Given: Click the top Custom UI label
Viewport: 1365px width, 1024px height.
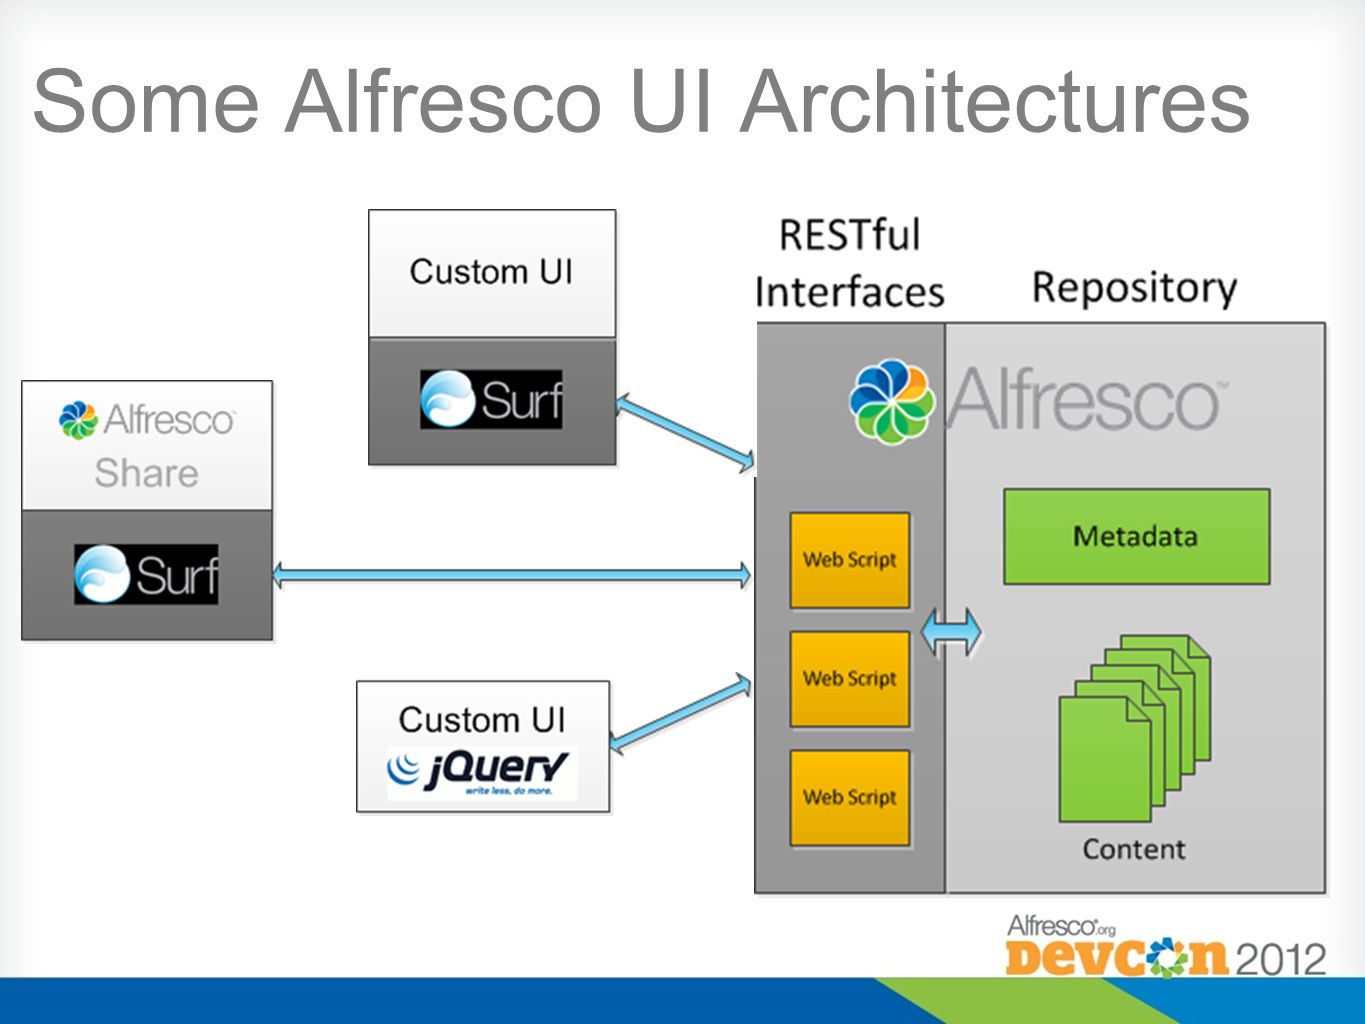Looking at the screenshot, I should click(x=491, y=272).
